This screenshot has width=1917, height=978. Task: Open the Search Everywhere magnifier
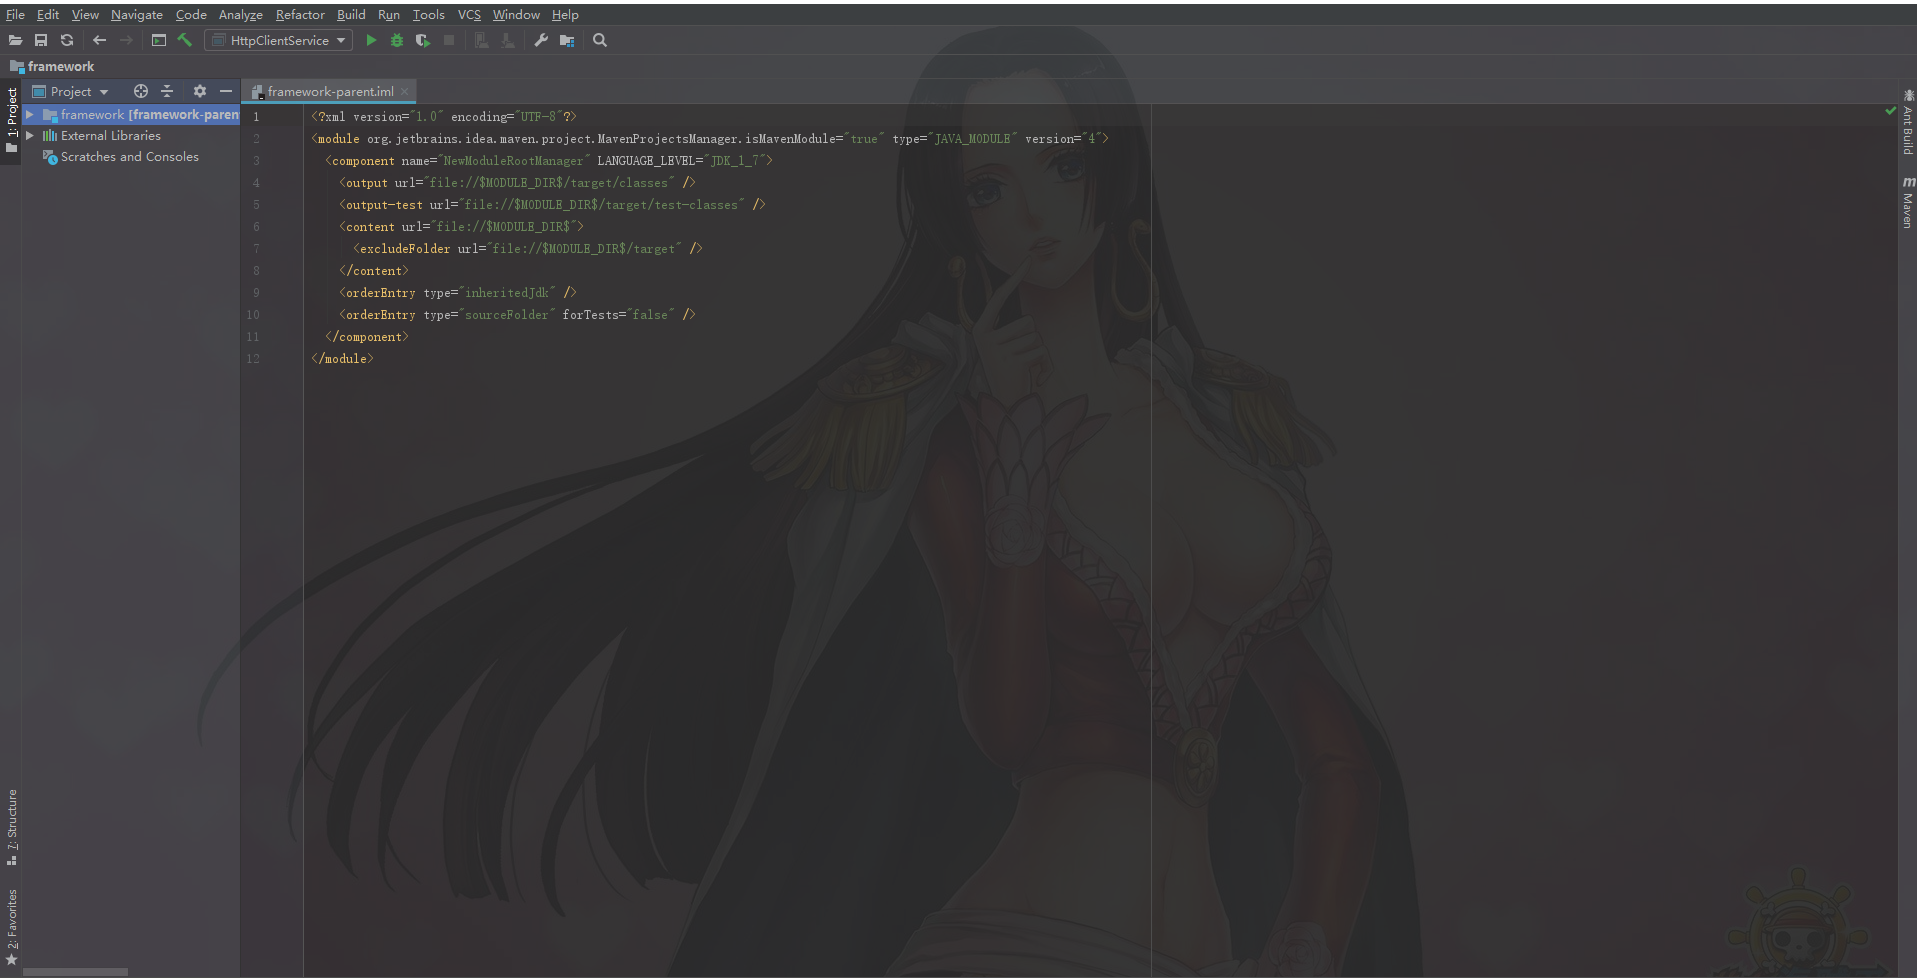tap(599, 40)
